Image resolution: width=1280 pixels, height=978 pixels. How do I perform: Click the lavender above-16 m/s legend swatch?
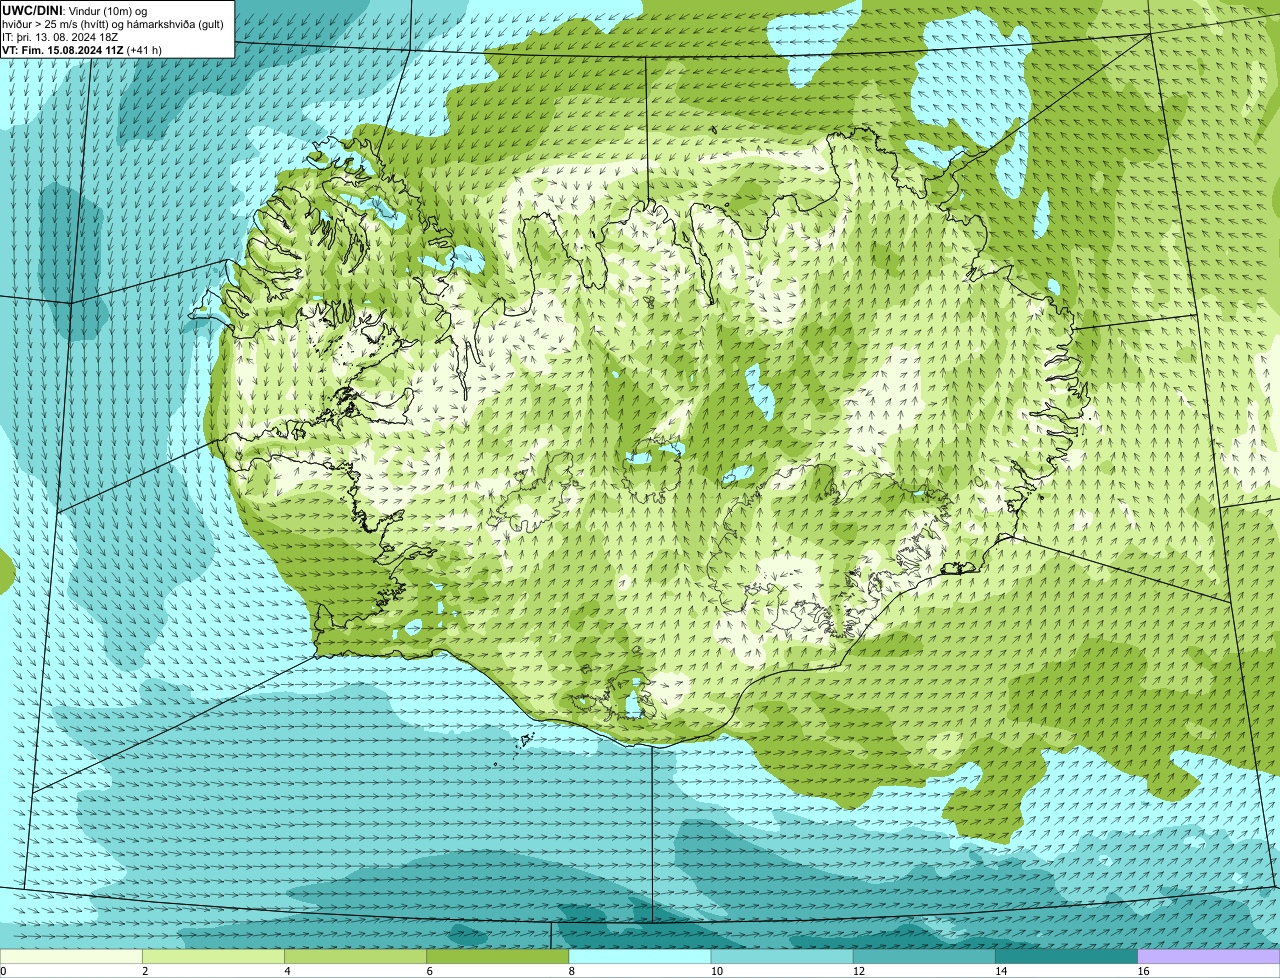point(1209,956)
